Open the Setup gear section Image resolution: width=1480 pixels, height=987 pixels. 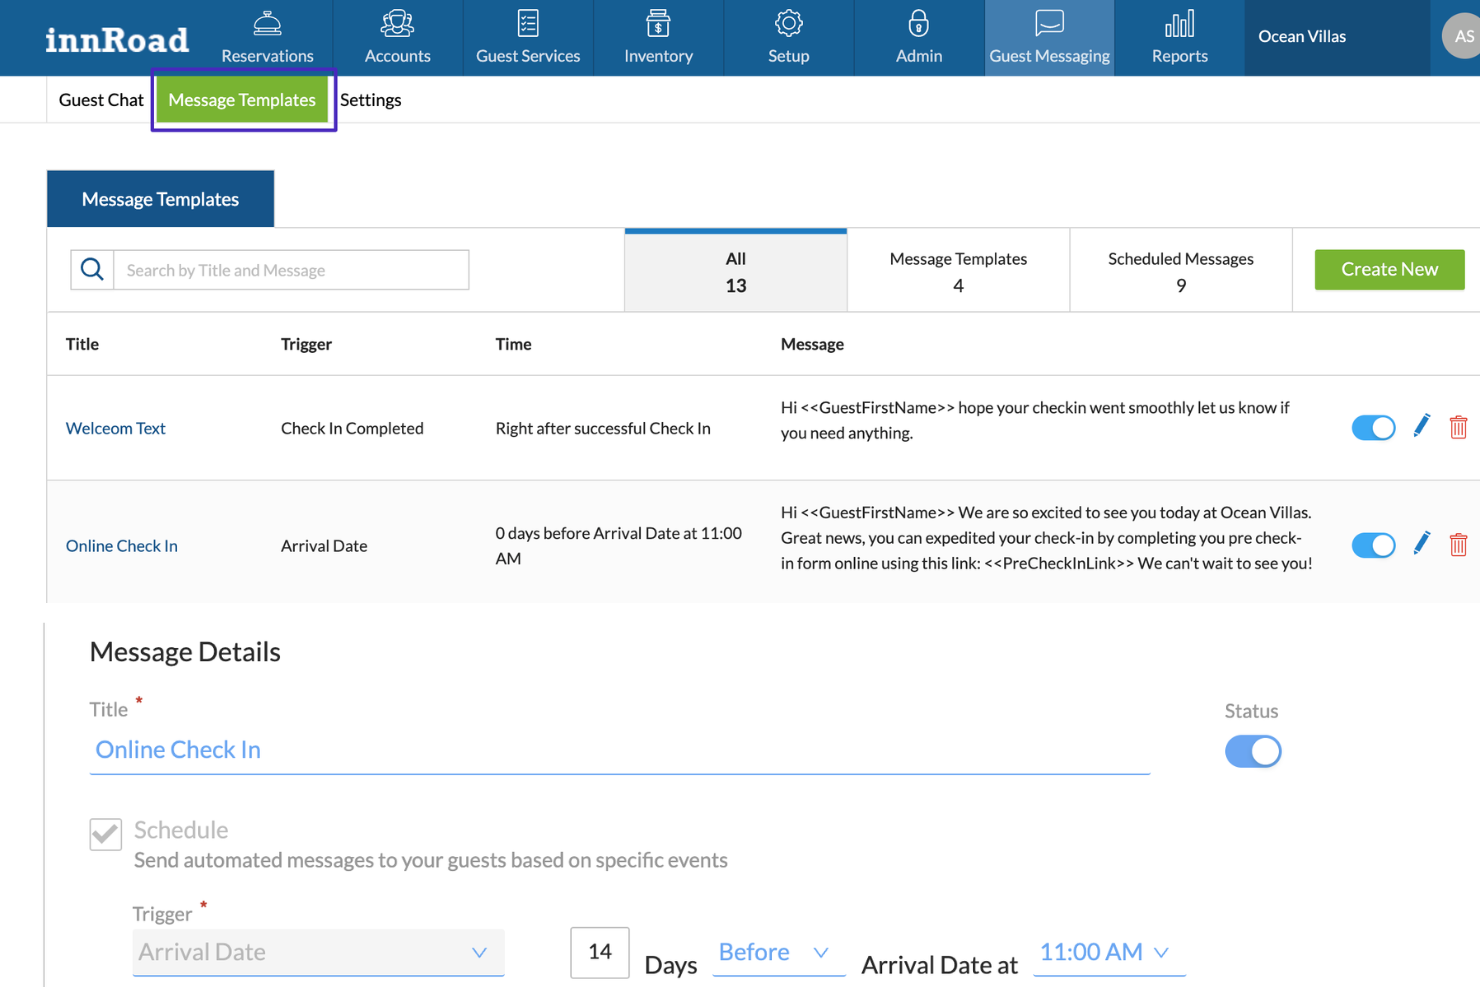[788, 37]
